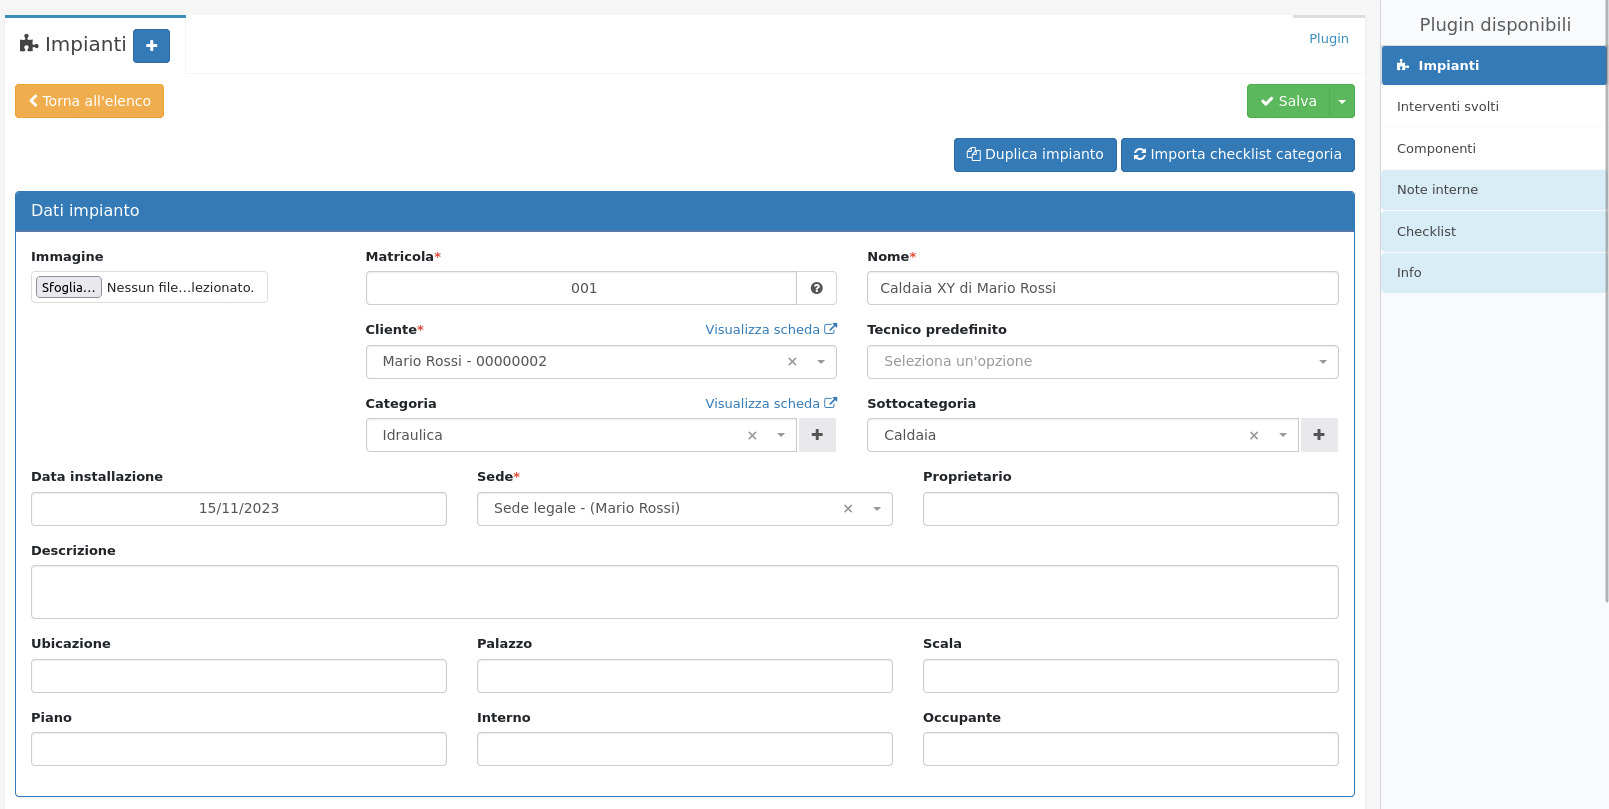The height and width of the screenshot is (809, 1609).
Task: Clear the Caldaia subcategory selection
Action: click(x=1253, y=436)
